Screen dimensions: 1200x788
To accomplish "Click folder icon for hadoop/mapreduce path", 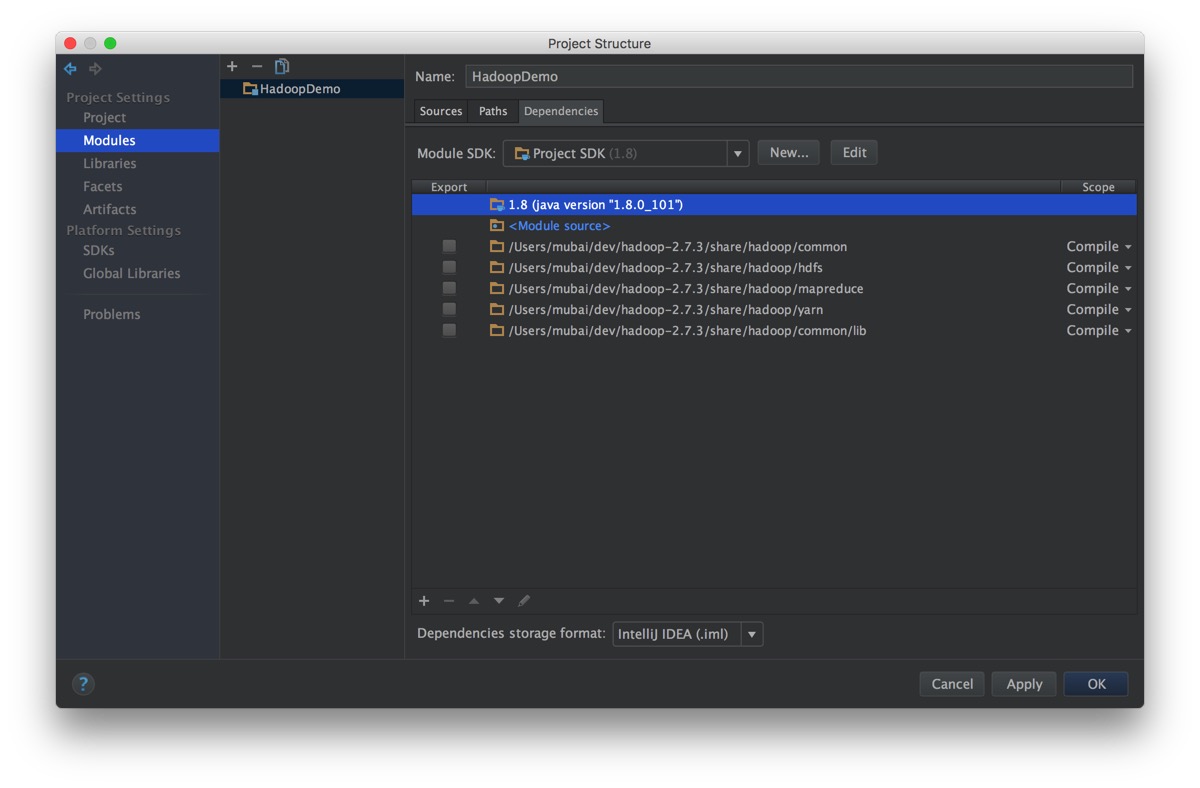I will (x=497, y=289).
